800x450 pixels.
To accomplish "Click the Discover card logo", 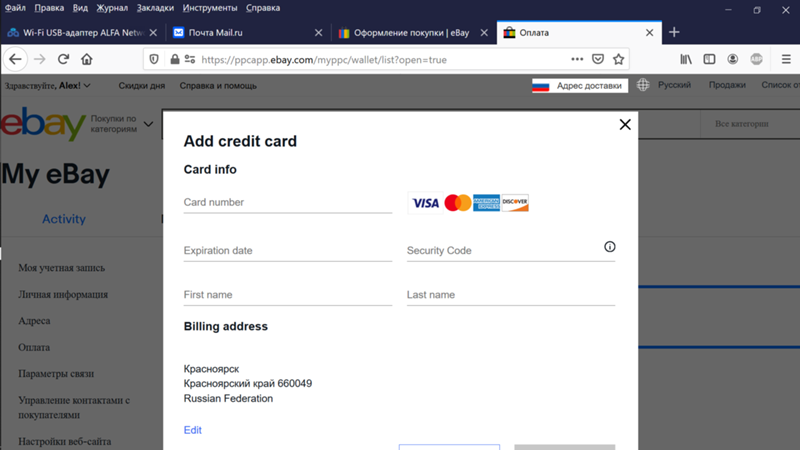I will click(x=515, y=203).
